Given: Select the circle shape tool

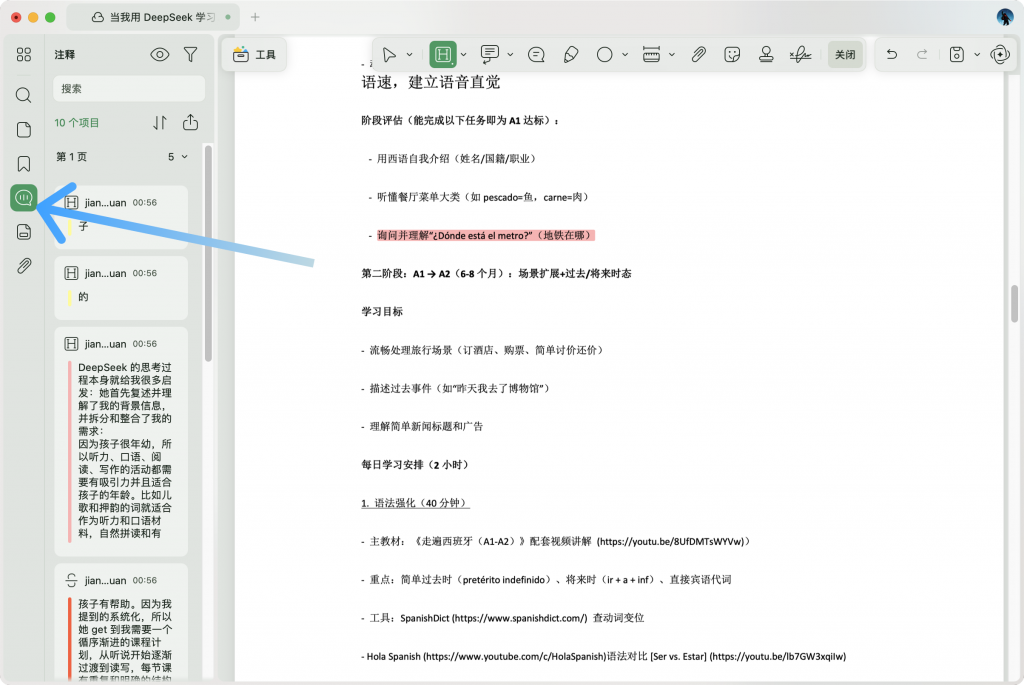Looking at the screenshot, I should click(x=604, y=54).
